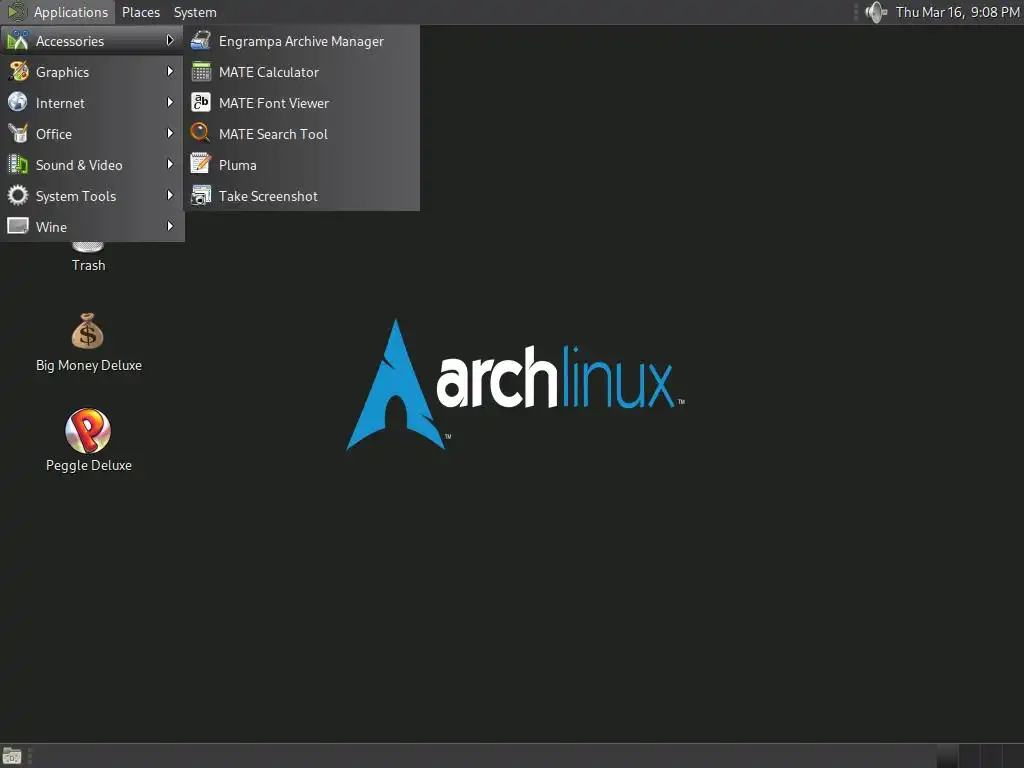Click the Peggle Deluxe label
The height and width of the screenshot is (768, 1024).
89,465
